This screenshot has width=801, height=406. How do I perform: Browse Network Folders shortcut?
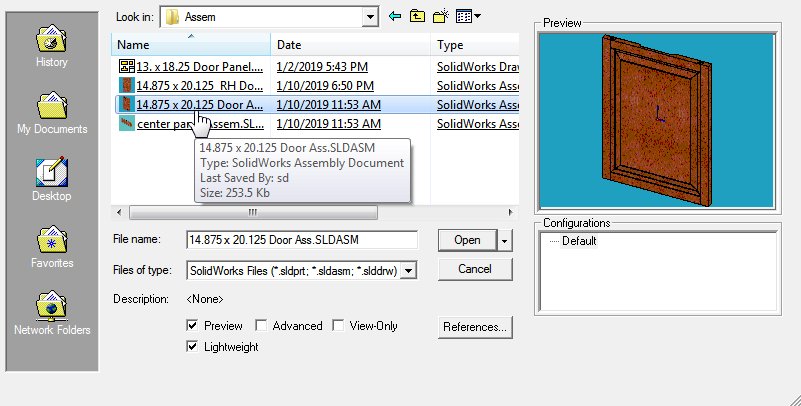pyautogui.click(x=51, y=312)
